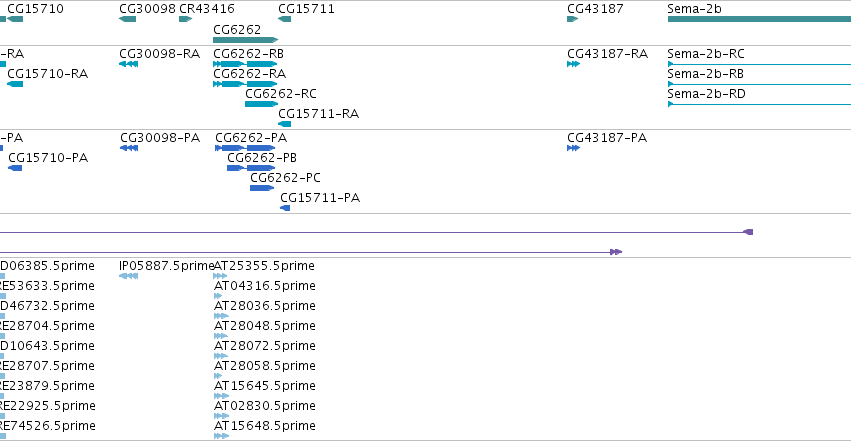Open the CG6262-RB transcript label
The height and width of the screenshot is (441, 851).
pyautogui.click(x=249, y=54)
